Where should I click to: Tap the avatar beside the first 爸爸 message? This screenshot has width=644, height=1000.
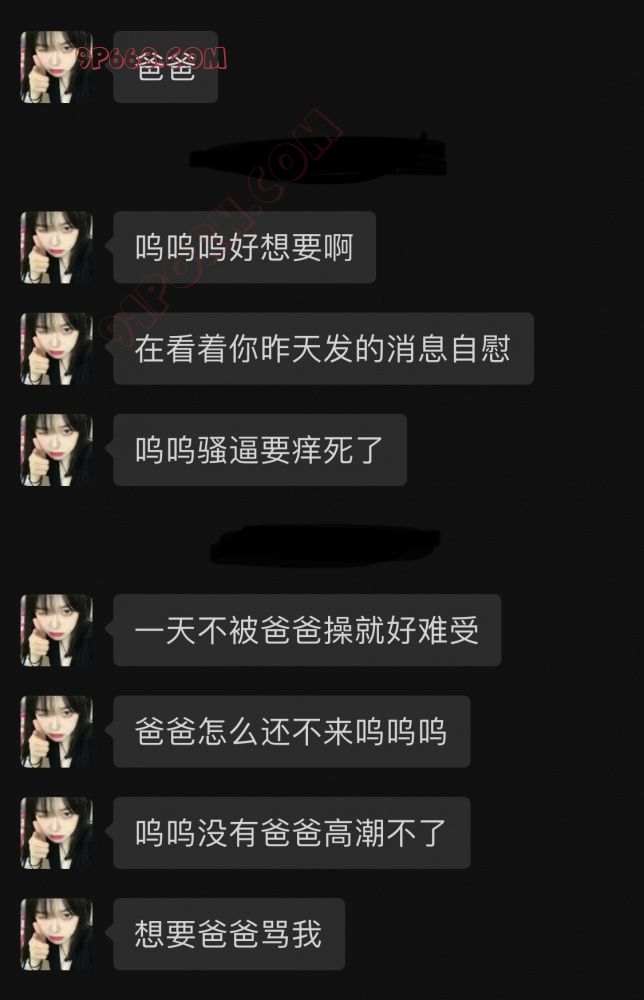pos(57,67)
